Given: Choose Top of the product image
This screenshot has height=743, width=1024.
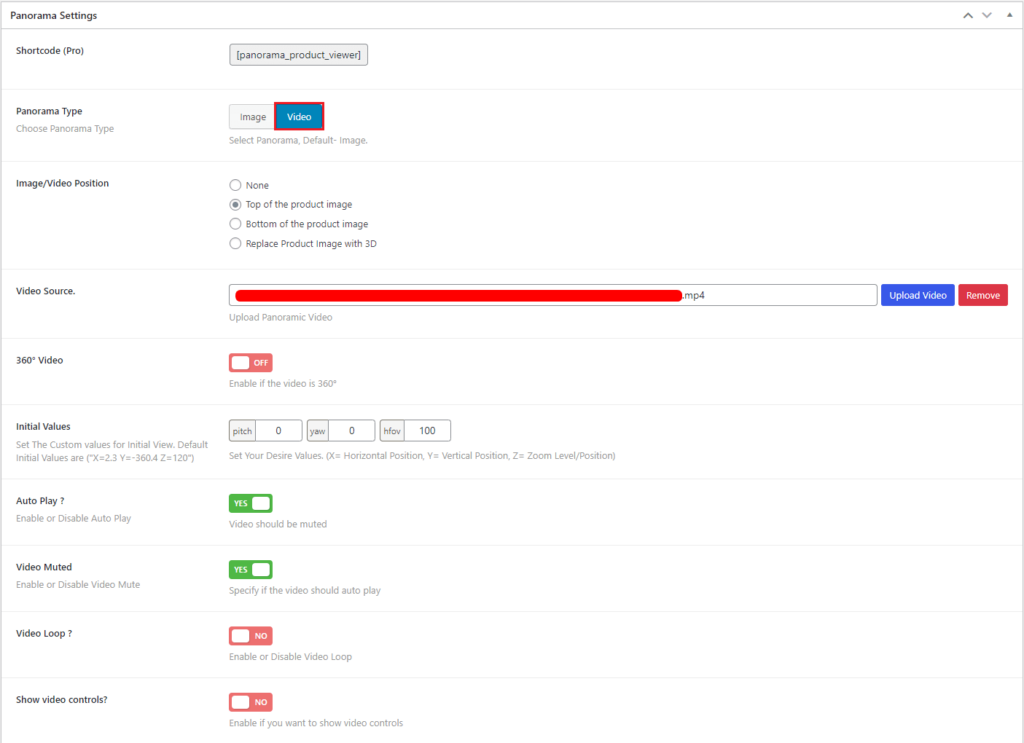Looking at the screenshot, I should [x=234, y=204].
